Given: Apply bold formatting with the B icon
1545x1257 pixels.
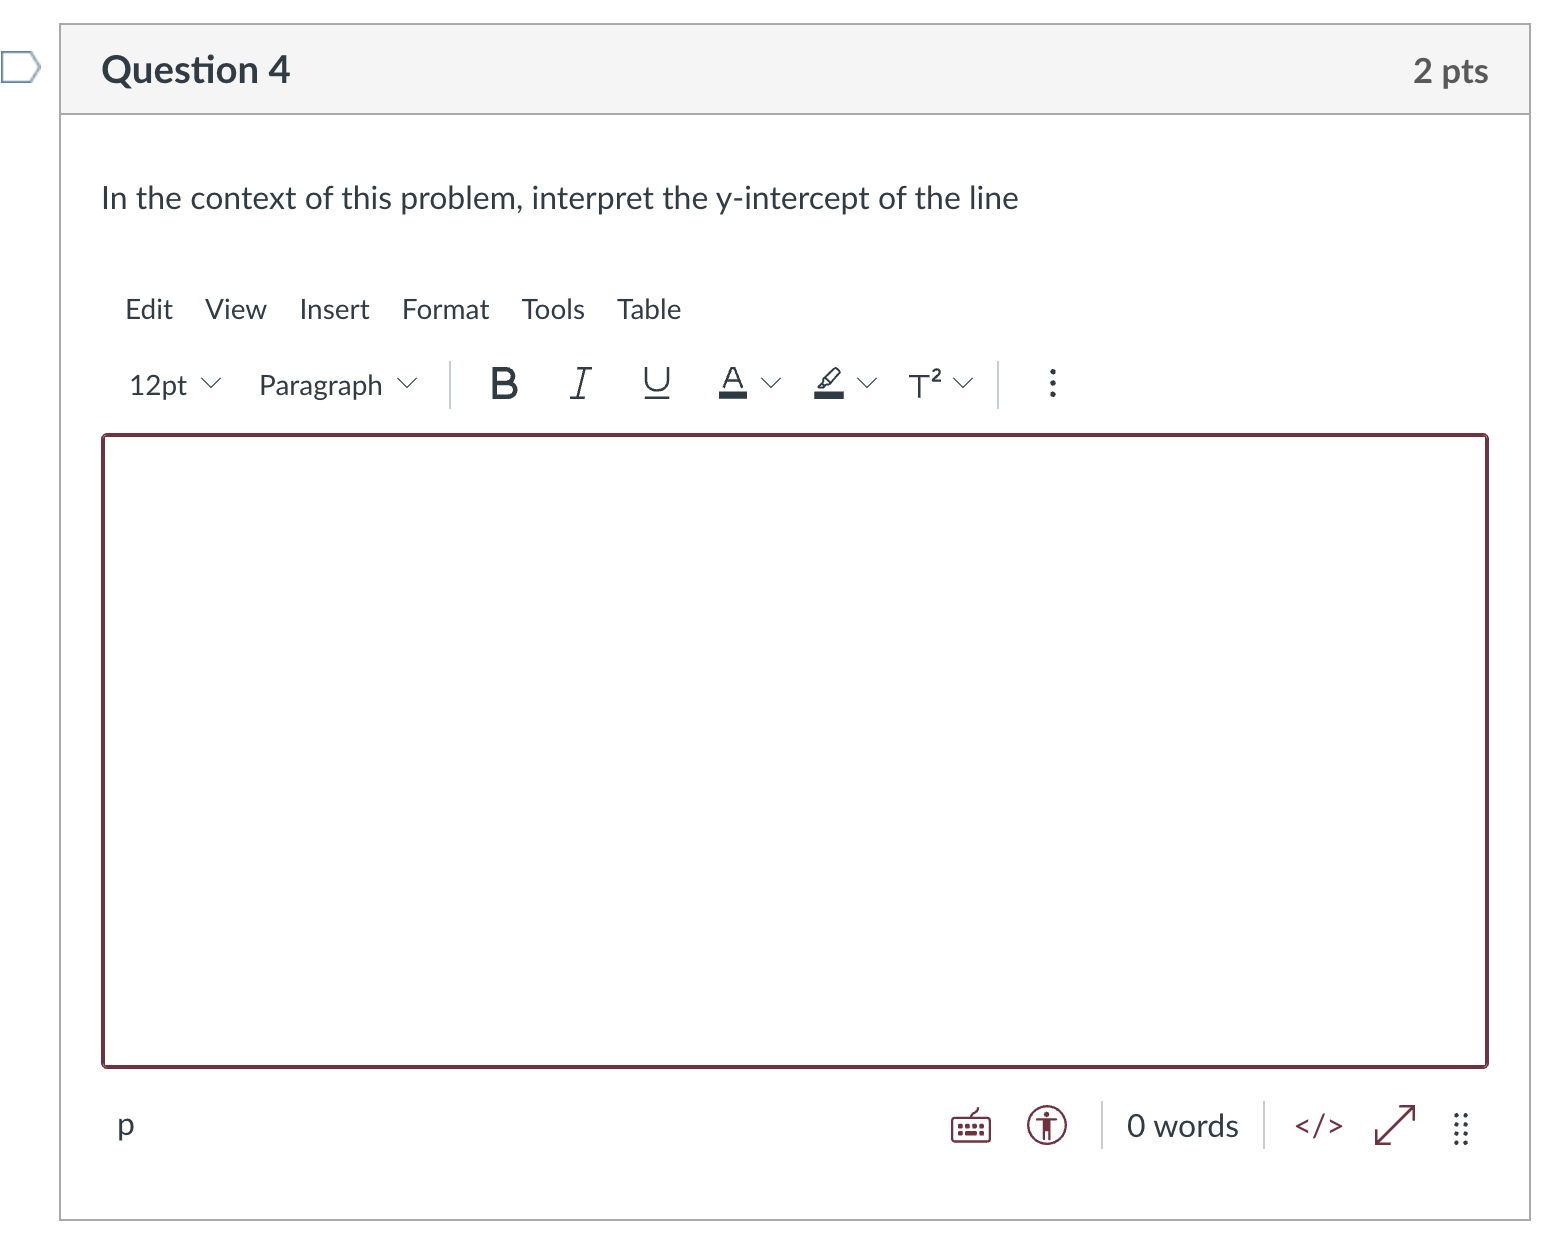Looking at the screenshot, I should [x=504, y=384].
